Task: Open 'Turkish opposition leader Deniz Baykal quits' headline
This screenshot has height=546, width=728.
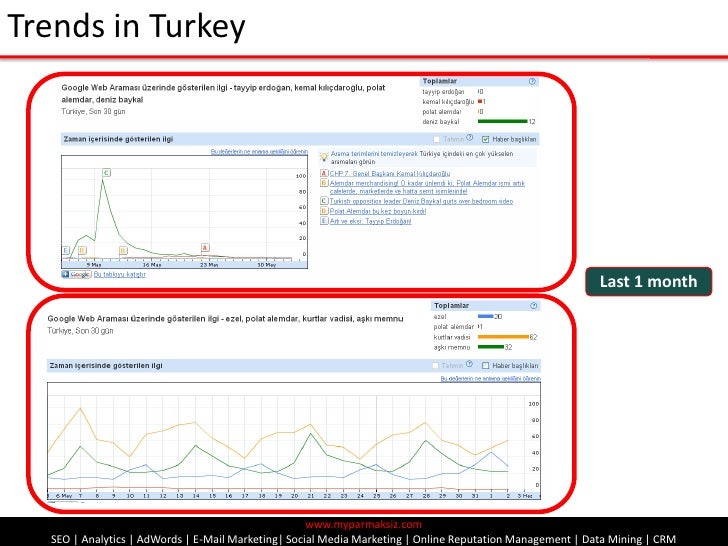Action: tap(421, 201)
